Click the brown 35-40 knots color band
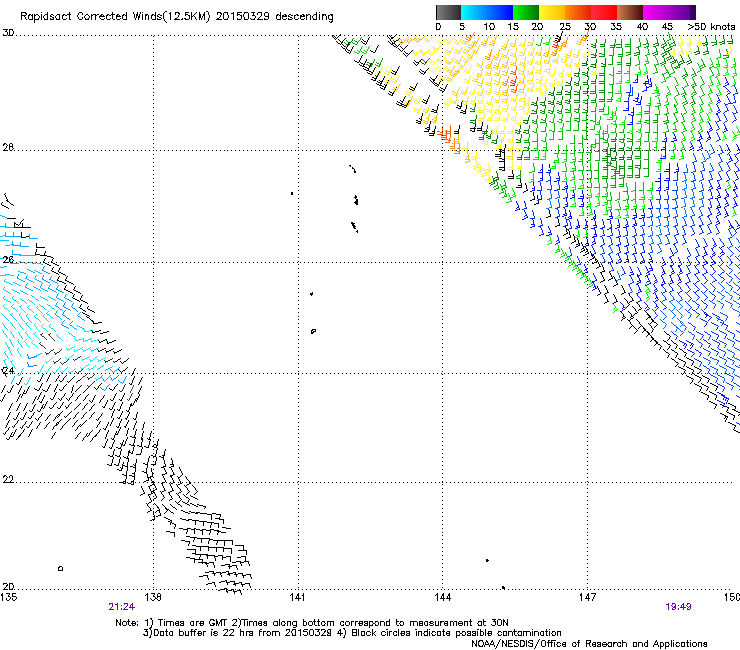 (630, 12)
